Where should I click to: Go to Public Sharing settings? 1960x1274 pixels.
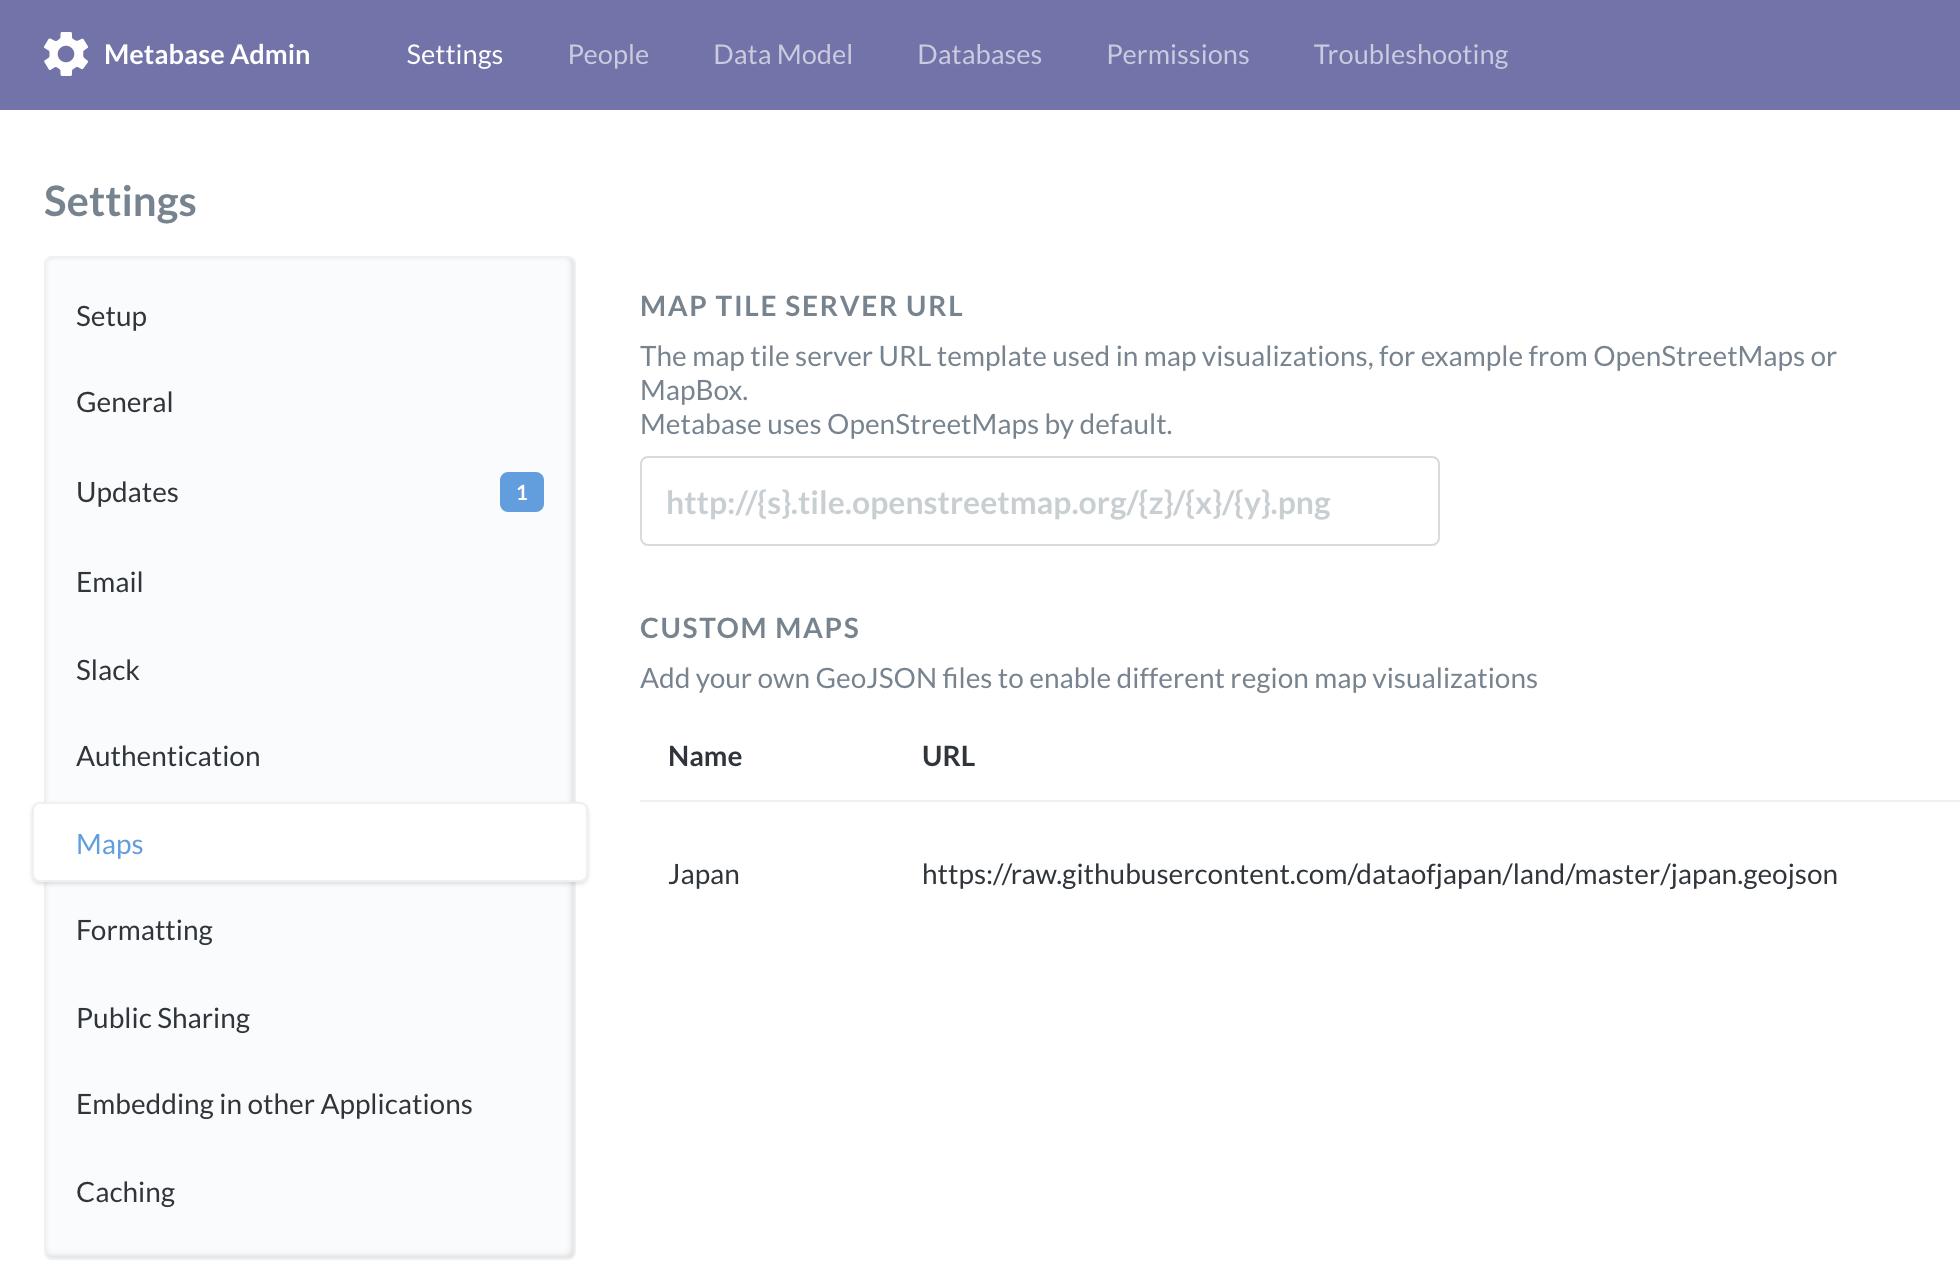[163, 1018]
